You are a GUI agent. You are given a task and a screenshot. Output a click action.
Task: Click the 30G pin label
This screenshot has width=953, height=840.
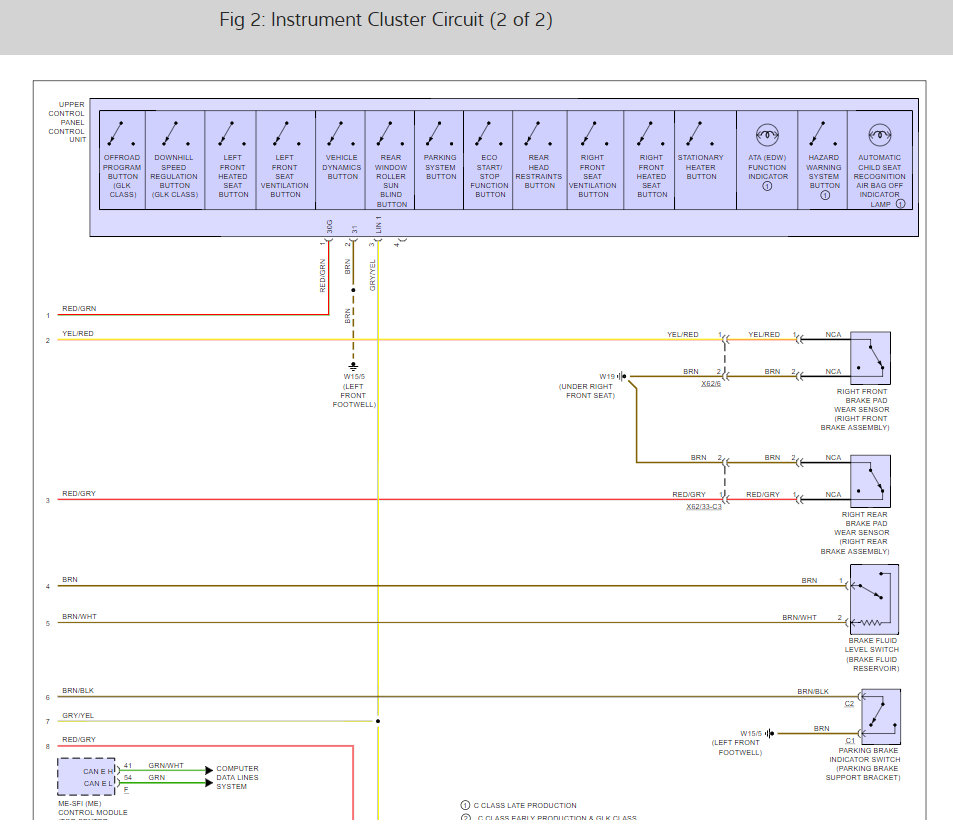point(329,227)
